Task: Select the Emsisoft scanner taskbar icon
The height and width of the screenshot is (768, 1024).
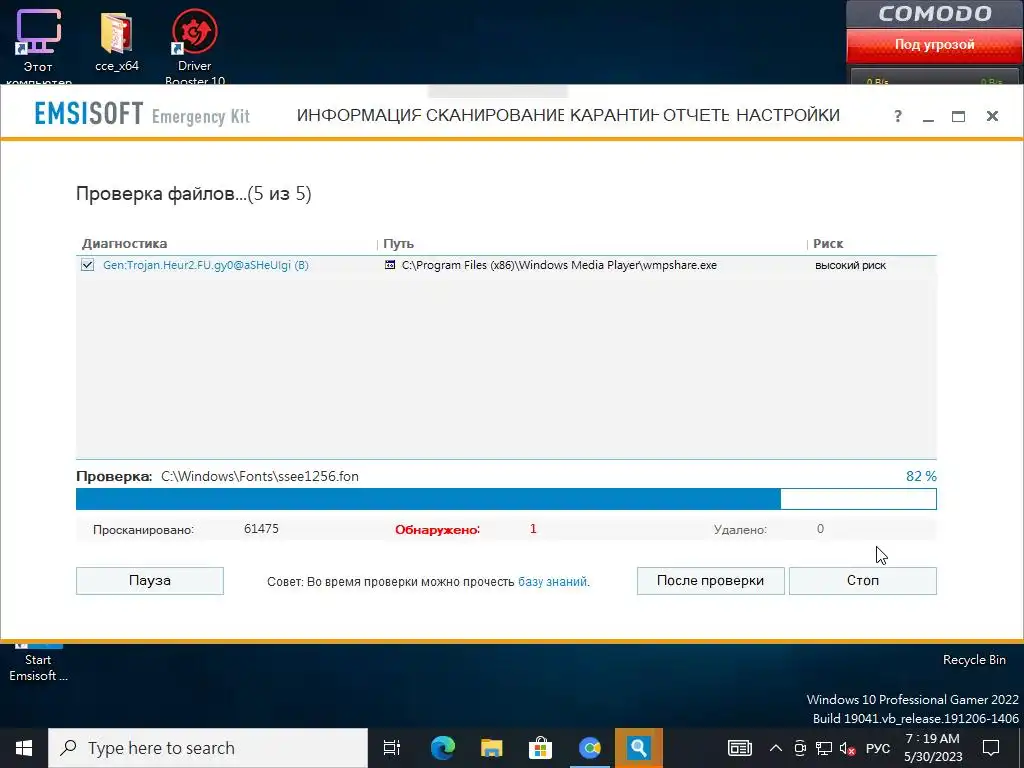Action: pyautogui.click(x=638, y=748)
